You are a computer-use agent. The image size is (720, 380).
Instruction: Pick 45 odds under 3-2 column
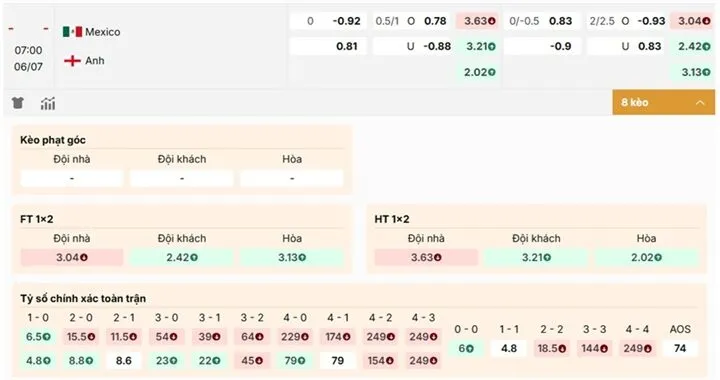coord(252,361)
